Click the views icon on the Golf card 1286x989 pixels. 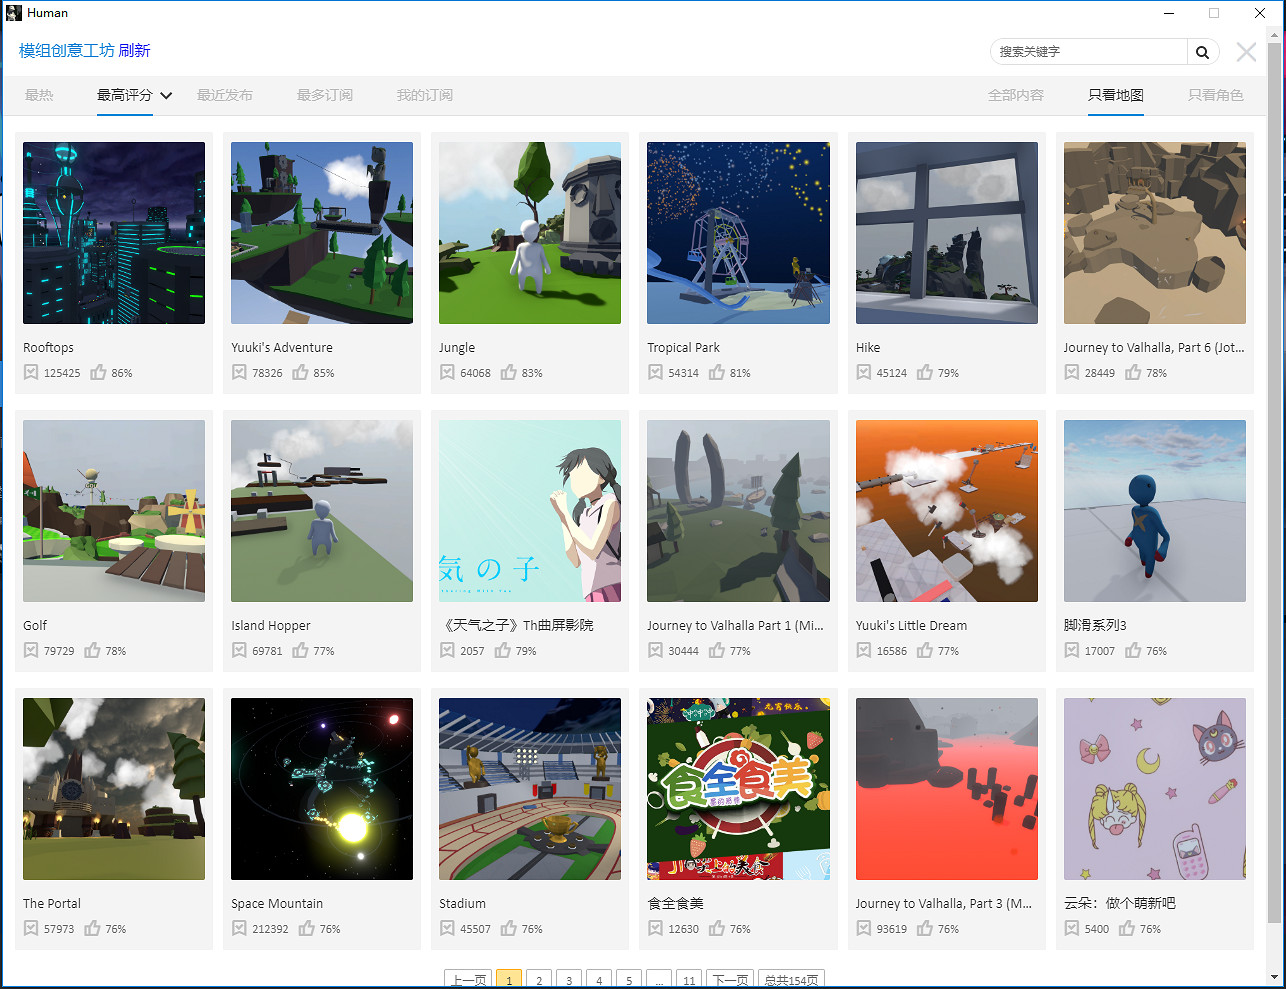[x=31, y=649]
